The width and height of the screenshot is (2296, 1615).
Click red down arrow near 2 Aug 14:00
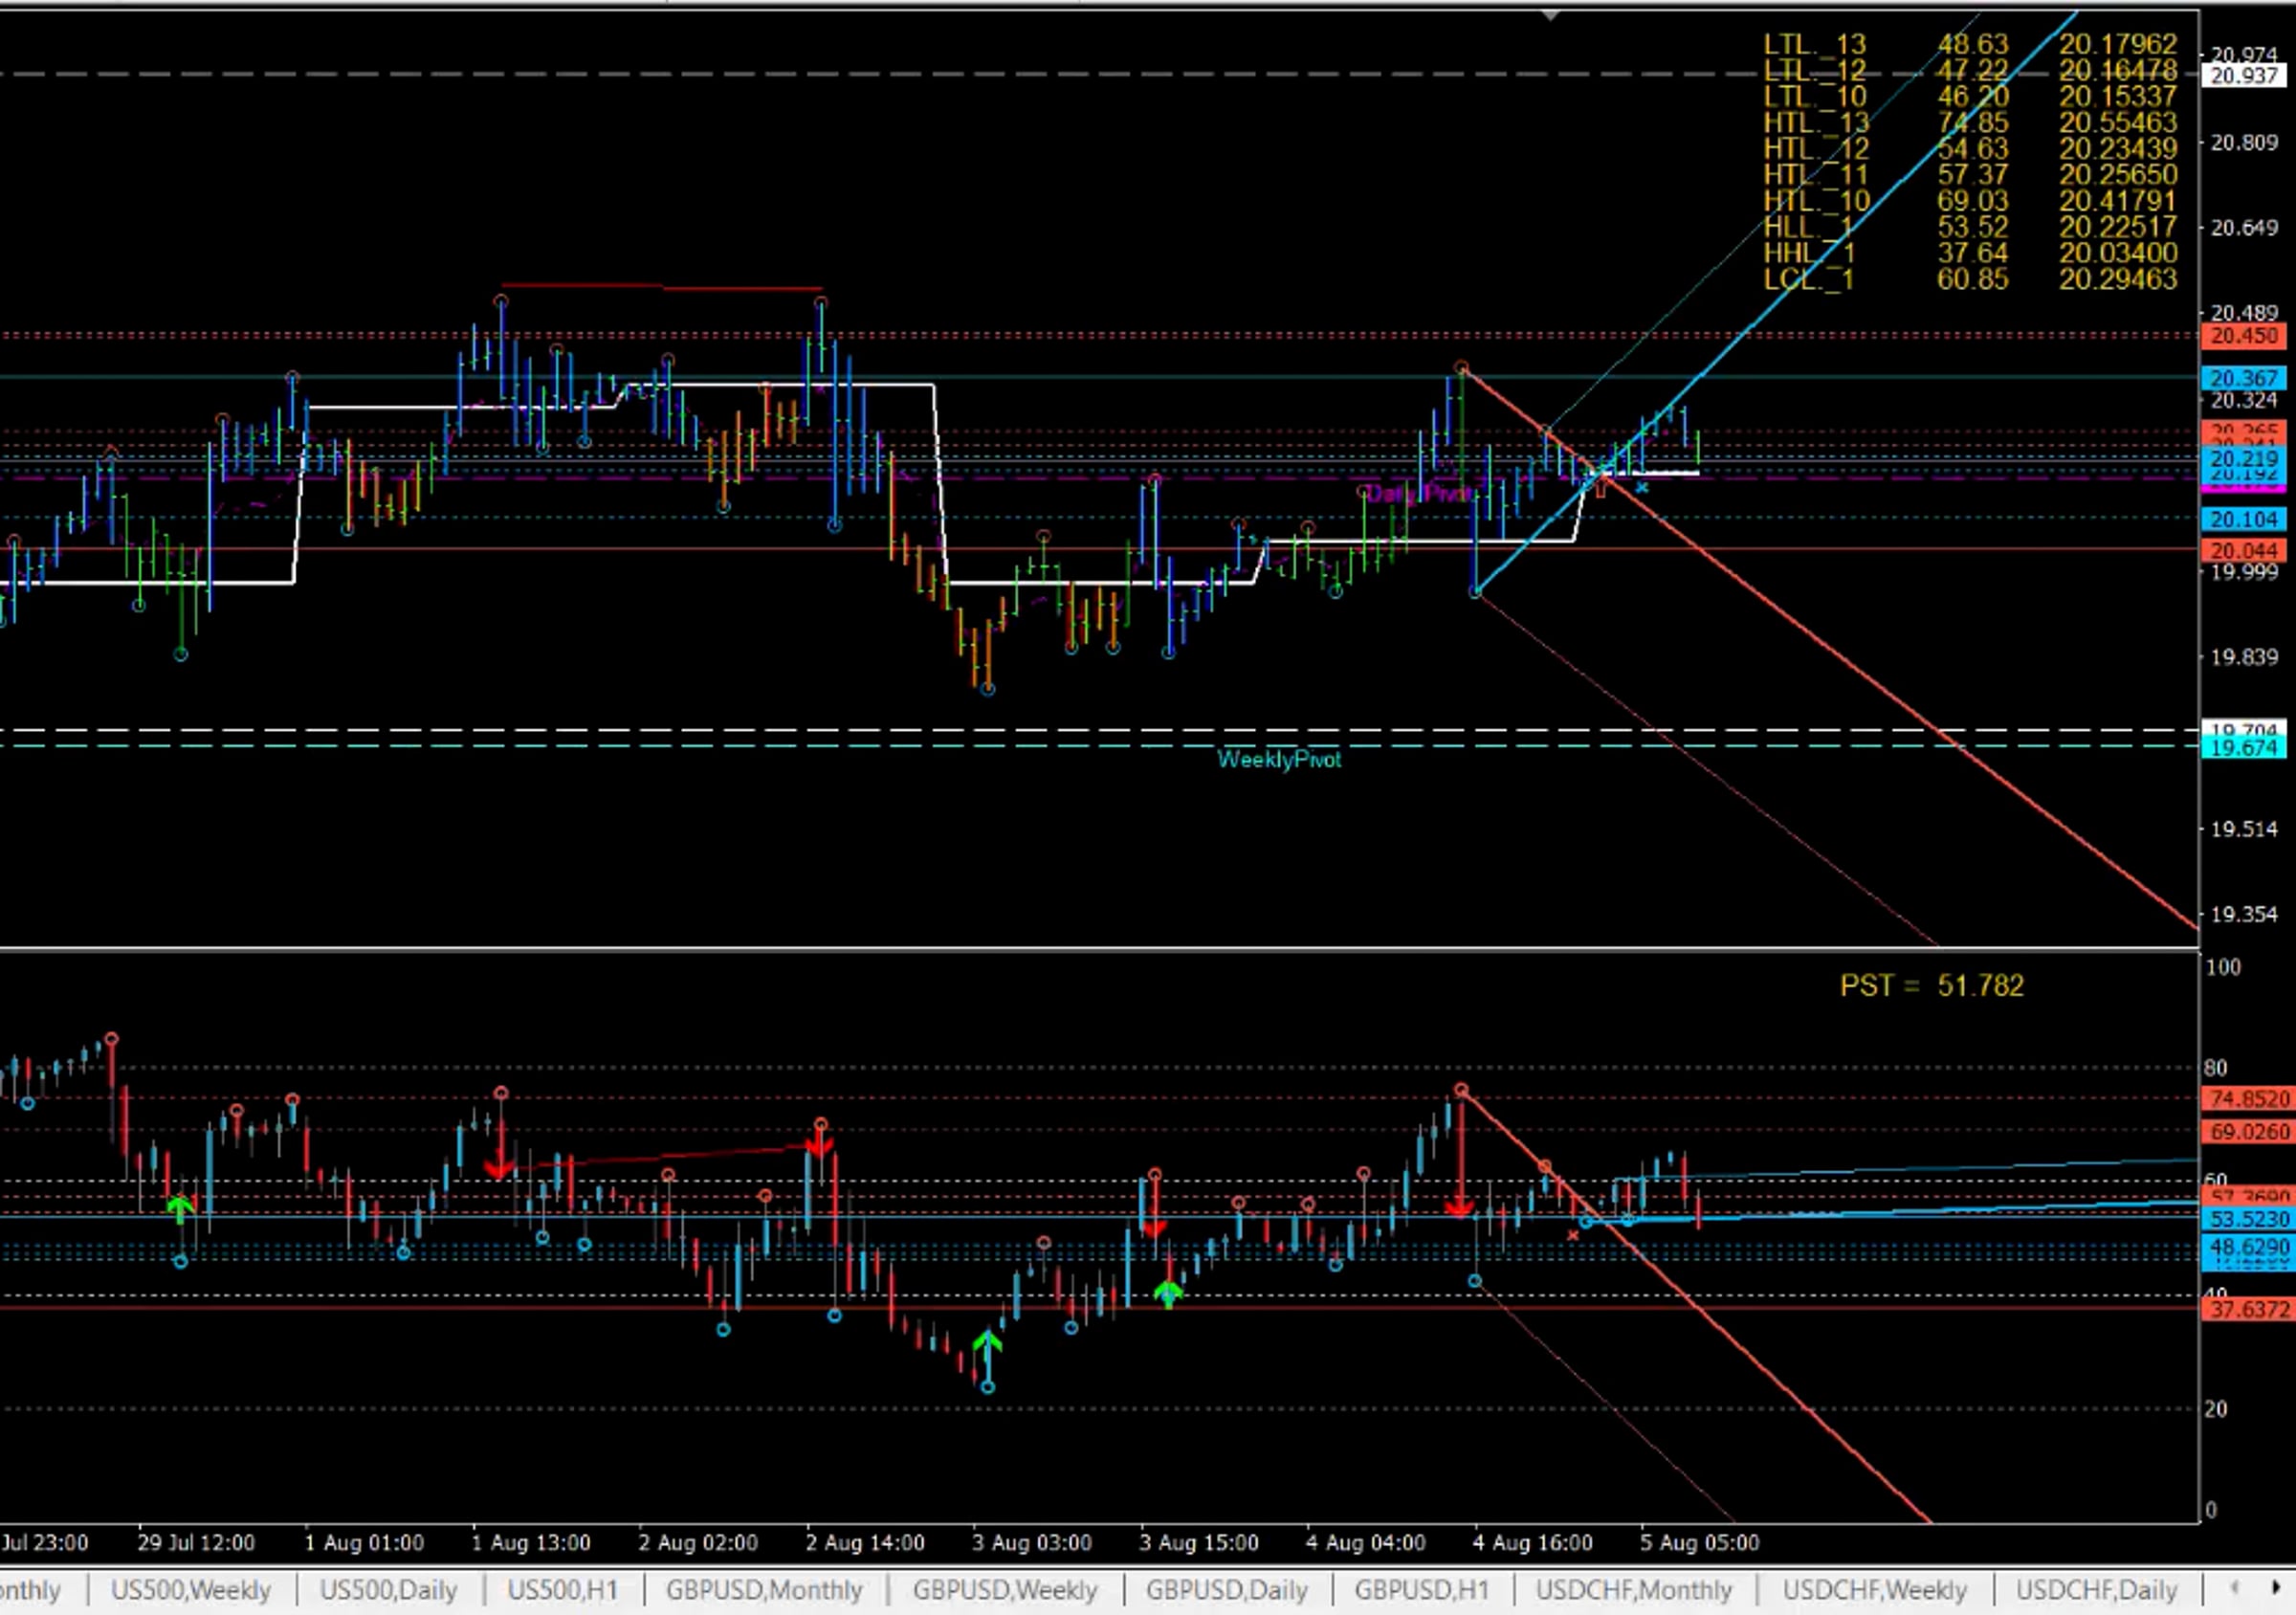point(819,1144)
